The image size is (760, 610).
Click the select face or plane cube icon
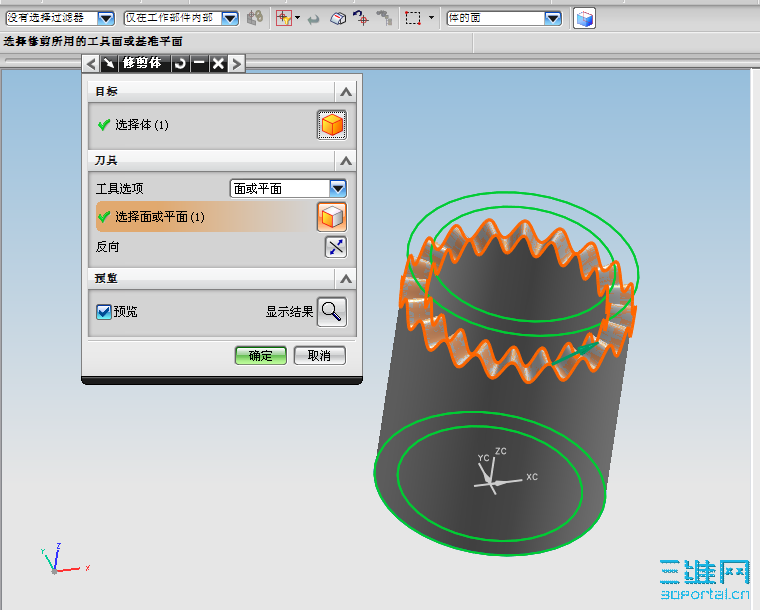coord(332,217)
